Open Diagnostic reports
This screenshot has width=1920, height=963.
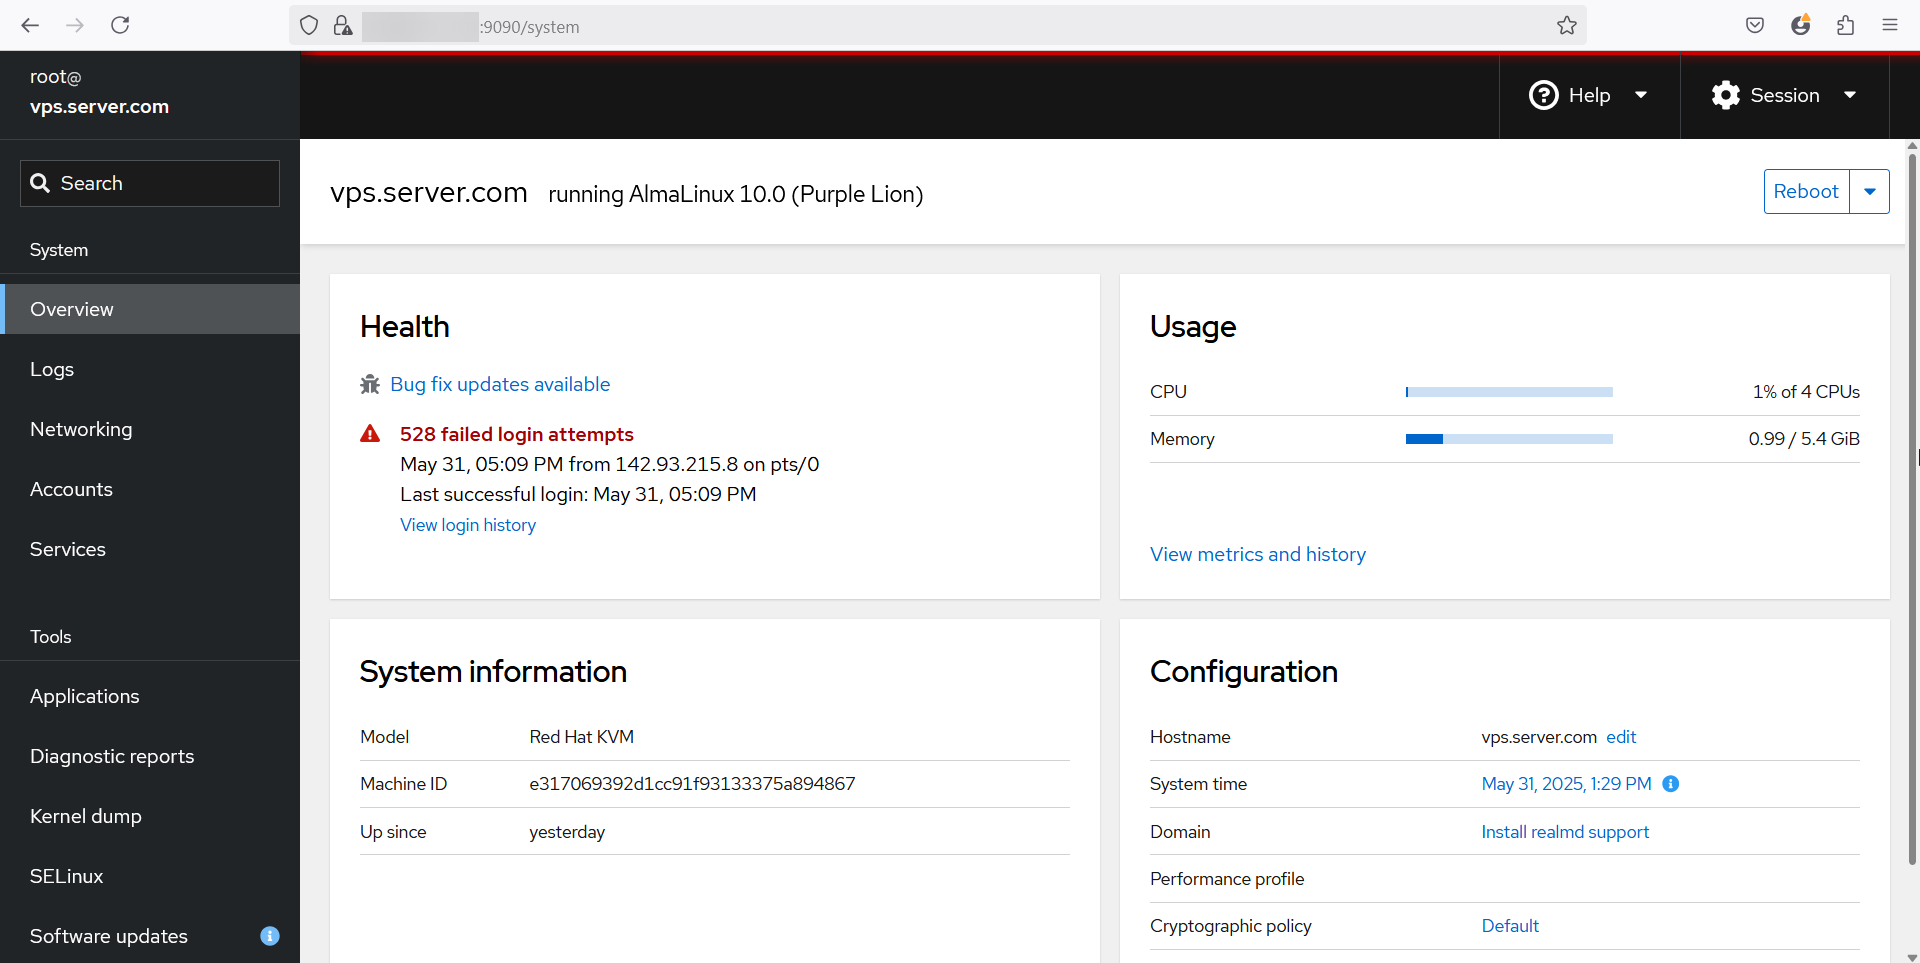click(x=150, y=756)
